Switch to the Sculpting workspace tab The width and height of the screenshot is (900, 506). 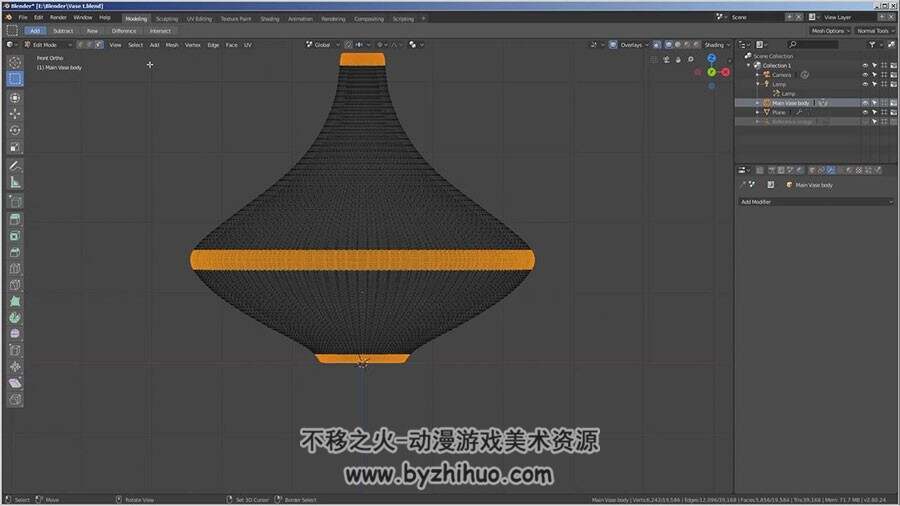coord(167,19)
